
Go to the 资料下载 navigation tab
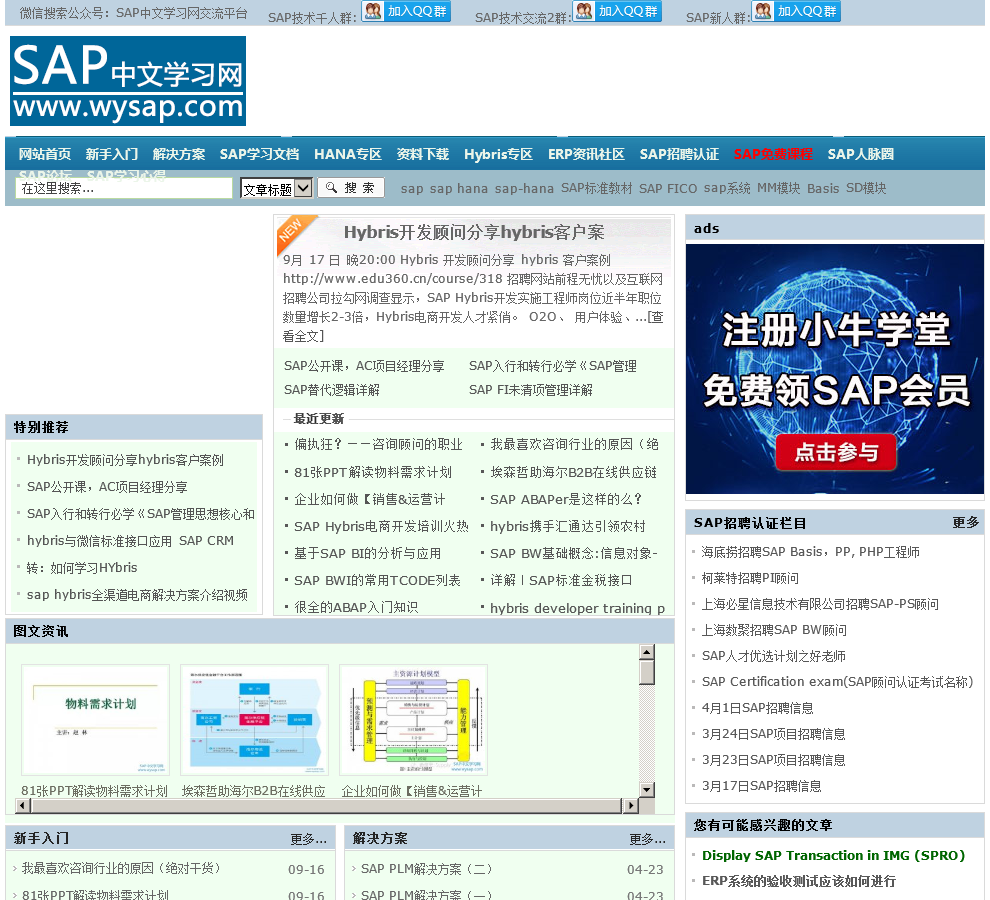click(x=422, y=154)
